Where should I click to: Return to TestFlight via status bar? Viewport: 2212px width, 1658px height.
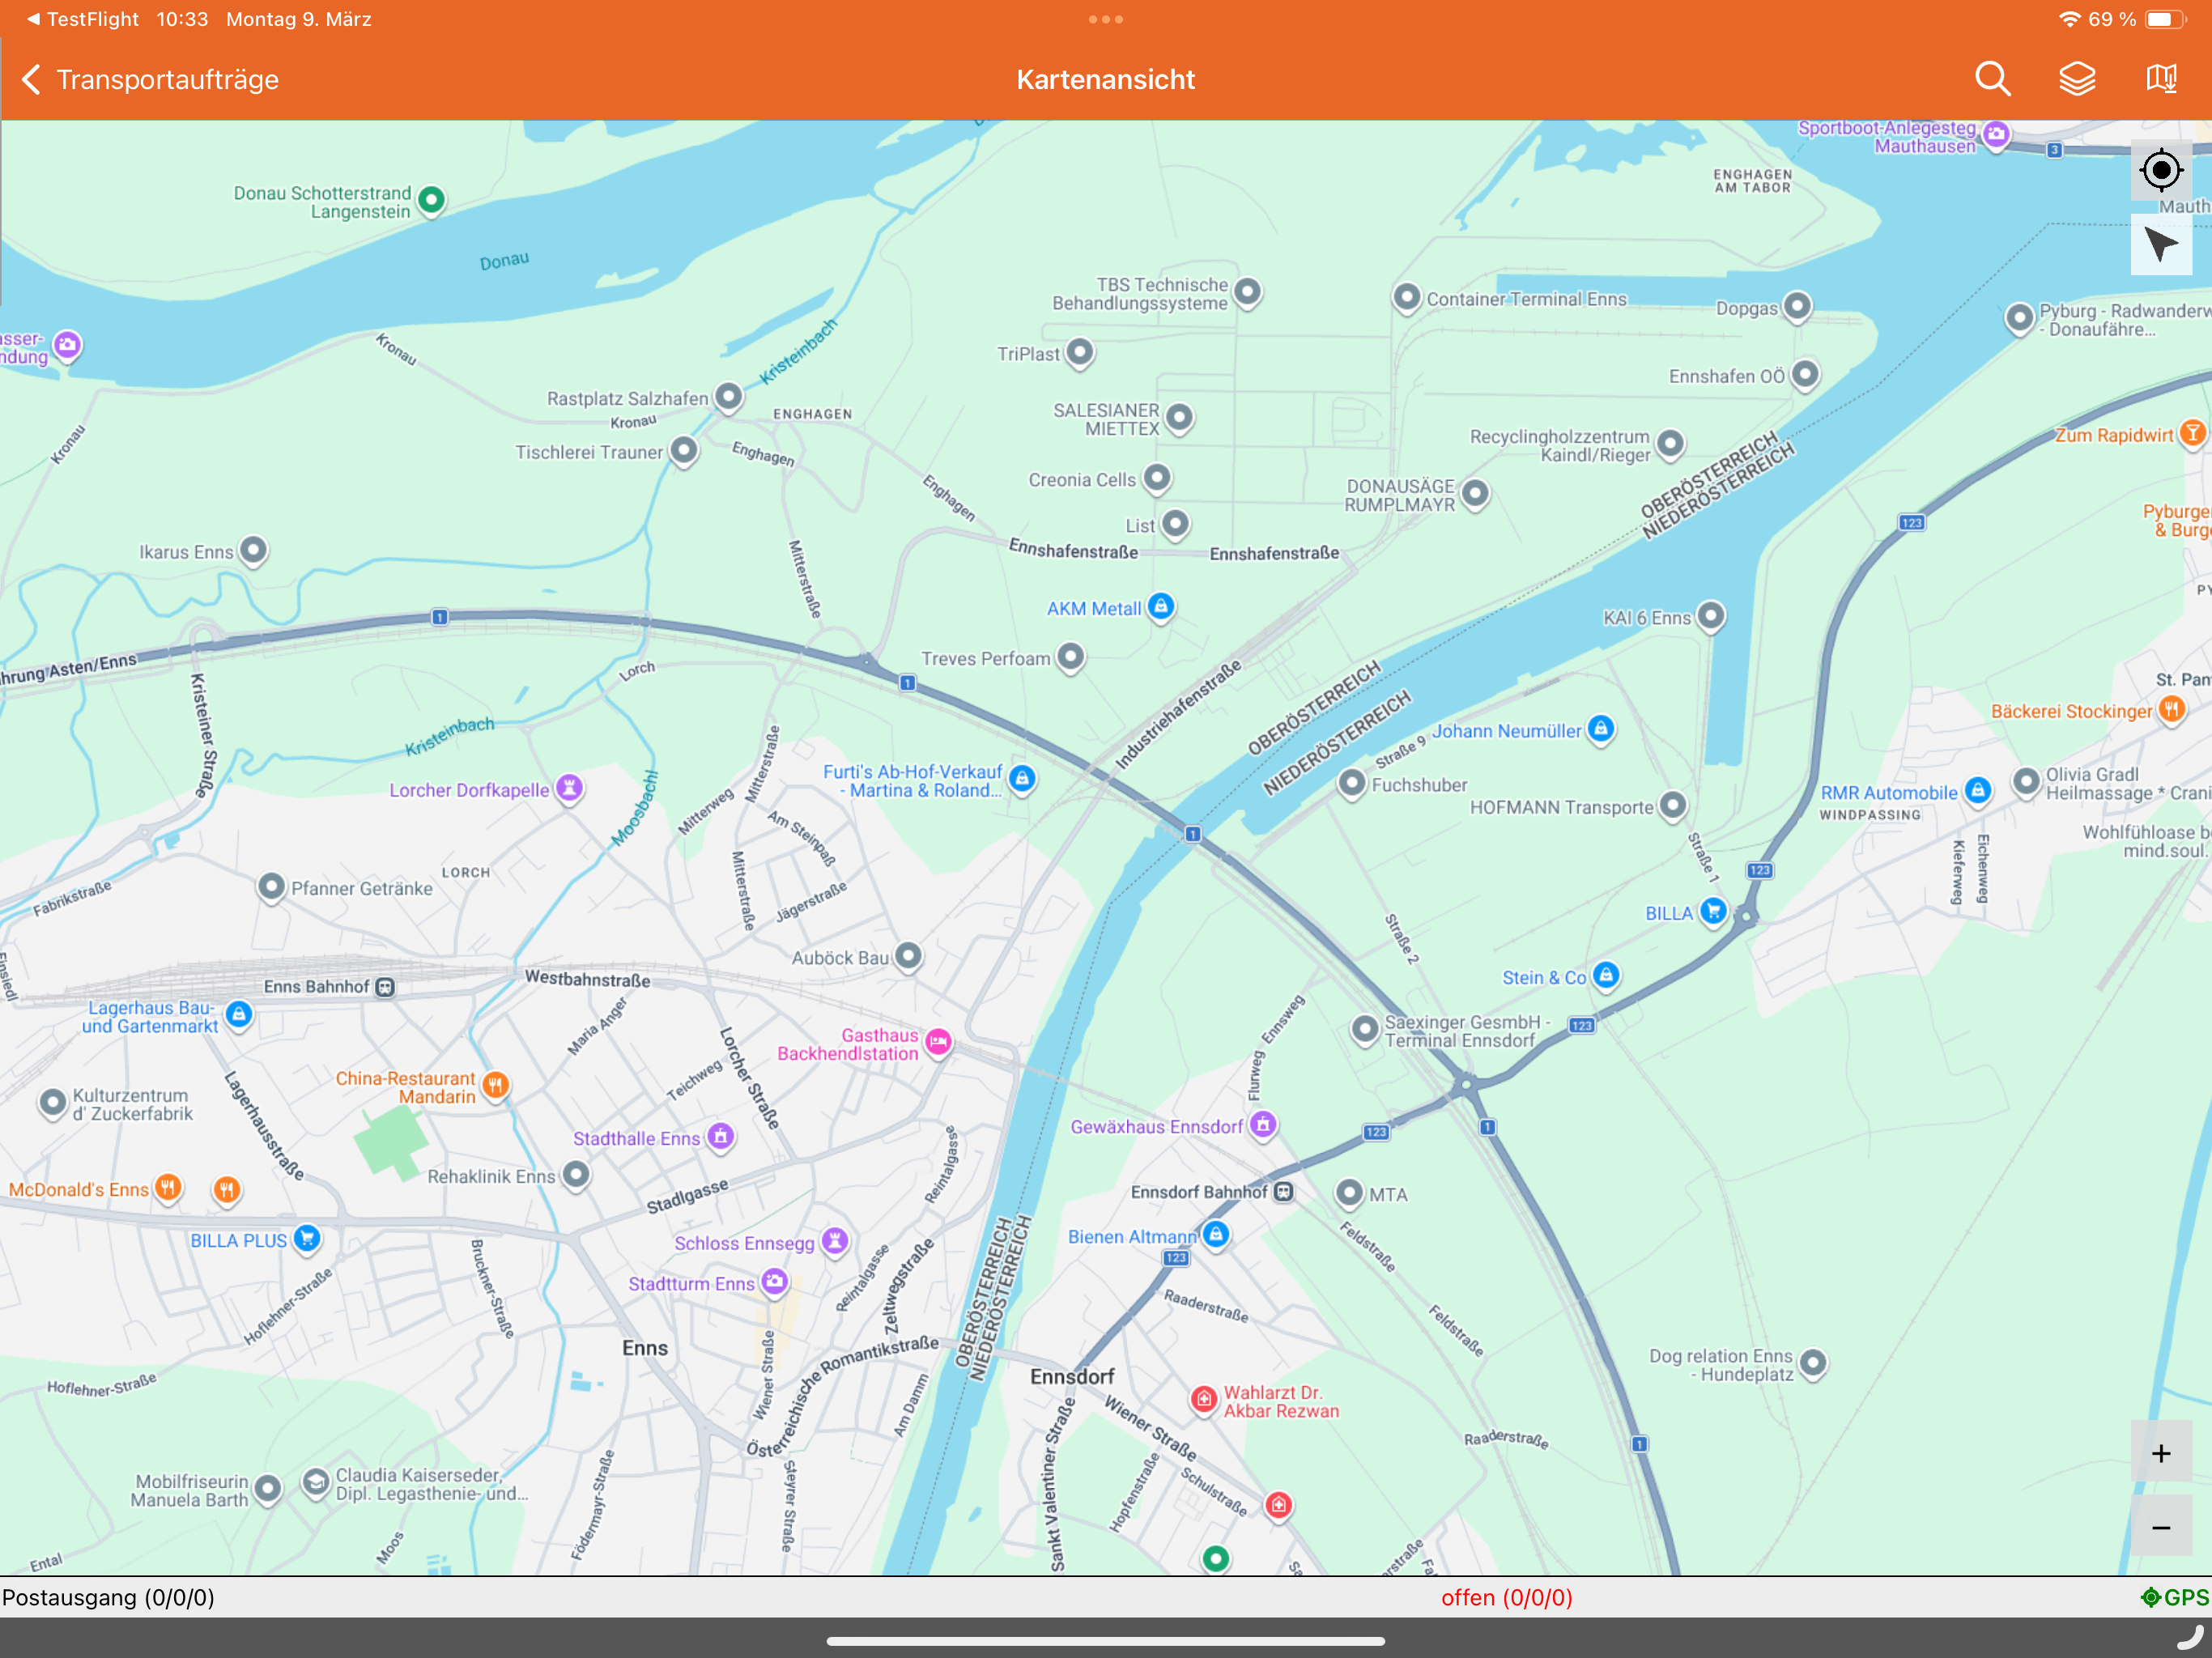click(x=82, y=19)
